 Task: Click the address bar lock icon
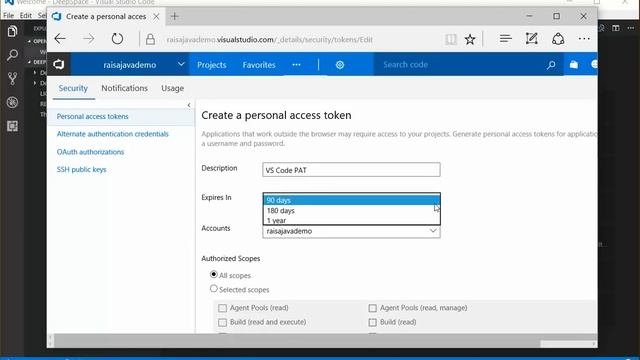[x=150, y=39]
